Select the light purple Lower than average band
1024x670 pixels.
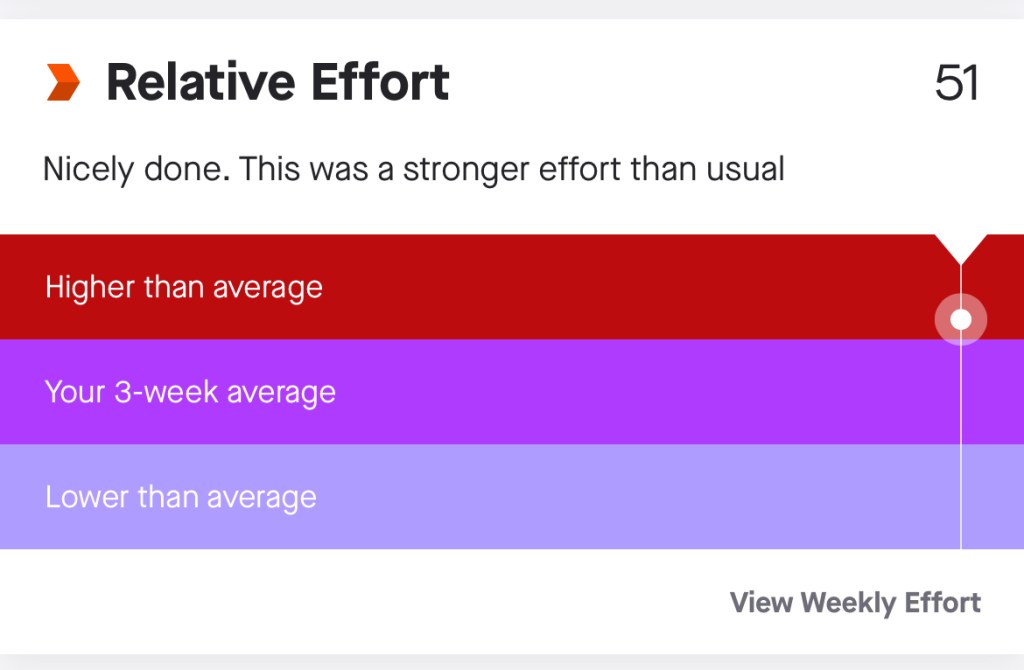click(600, 497)
